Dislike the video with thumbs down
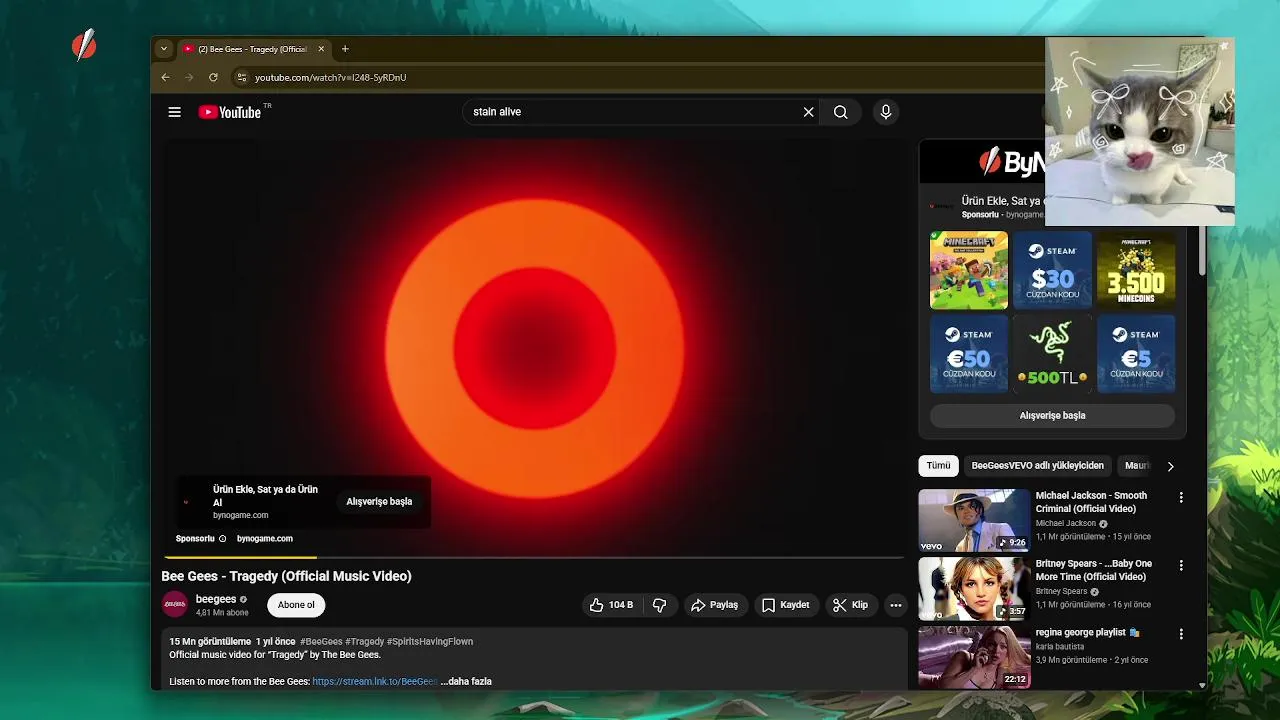The height and width of the screenshot is (720, 1280). point(659,605)
